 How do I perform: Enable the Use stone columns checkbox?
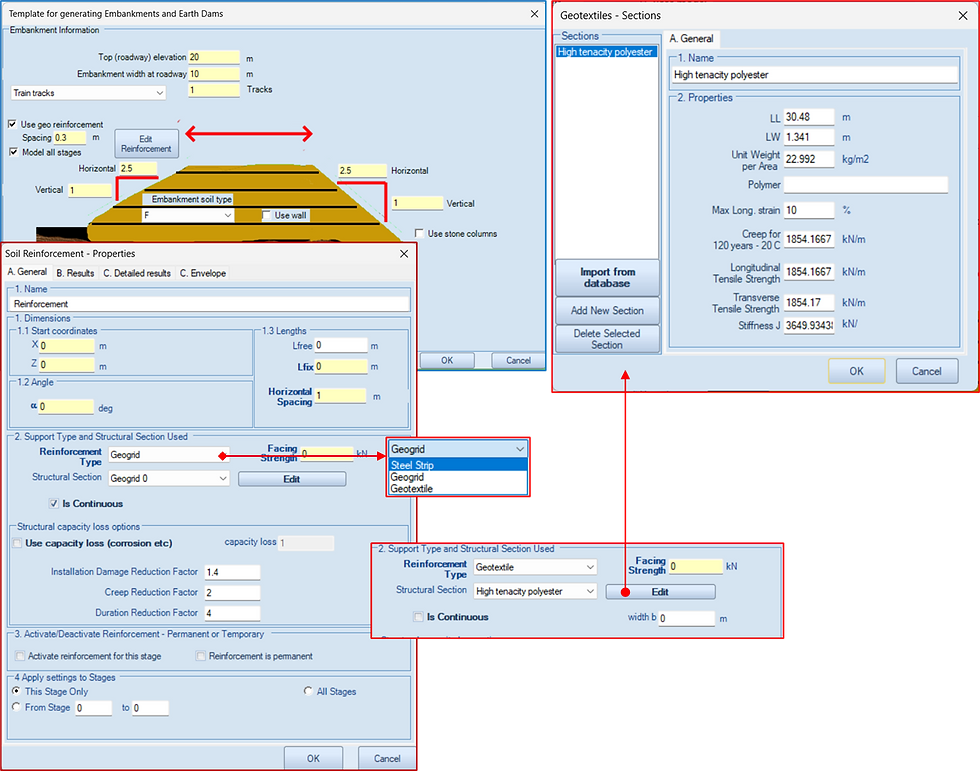click(419, 234)
